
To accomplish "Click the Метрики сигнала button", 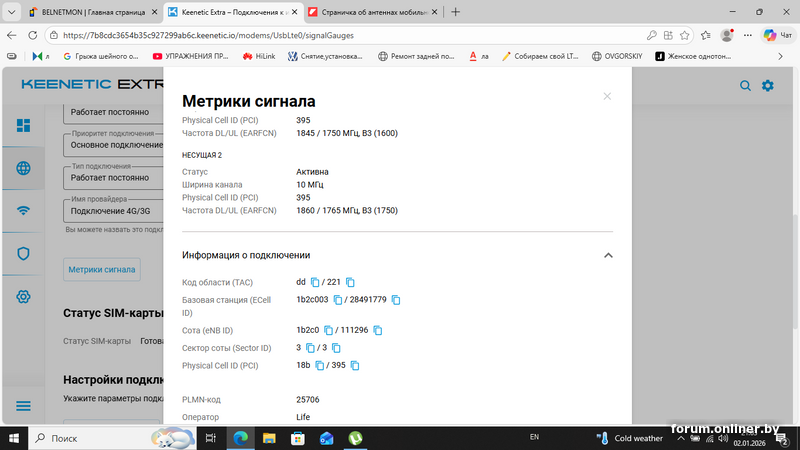I will click(x=102, y=269).
